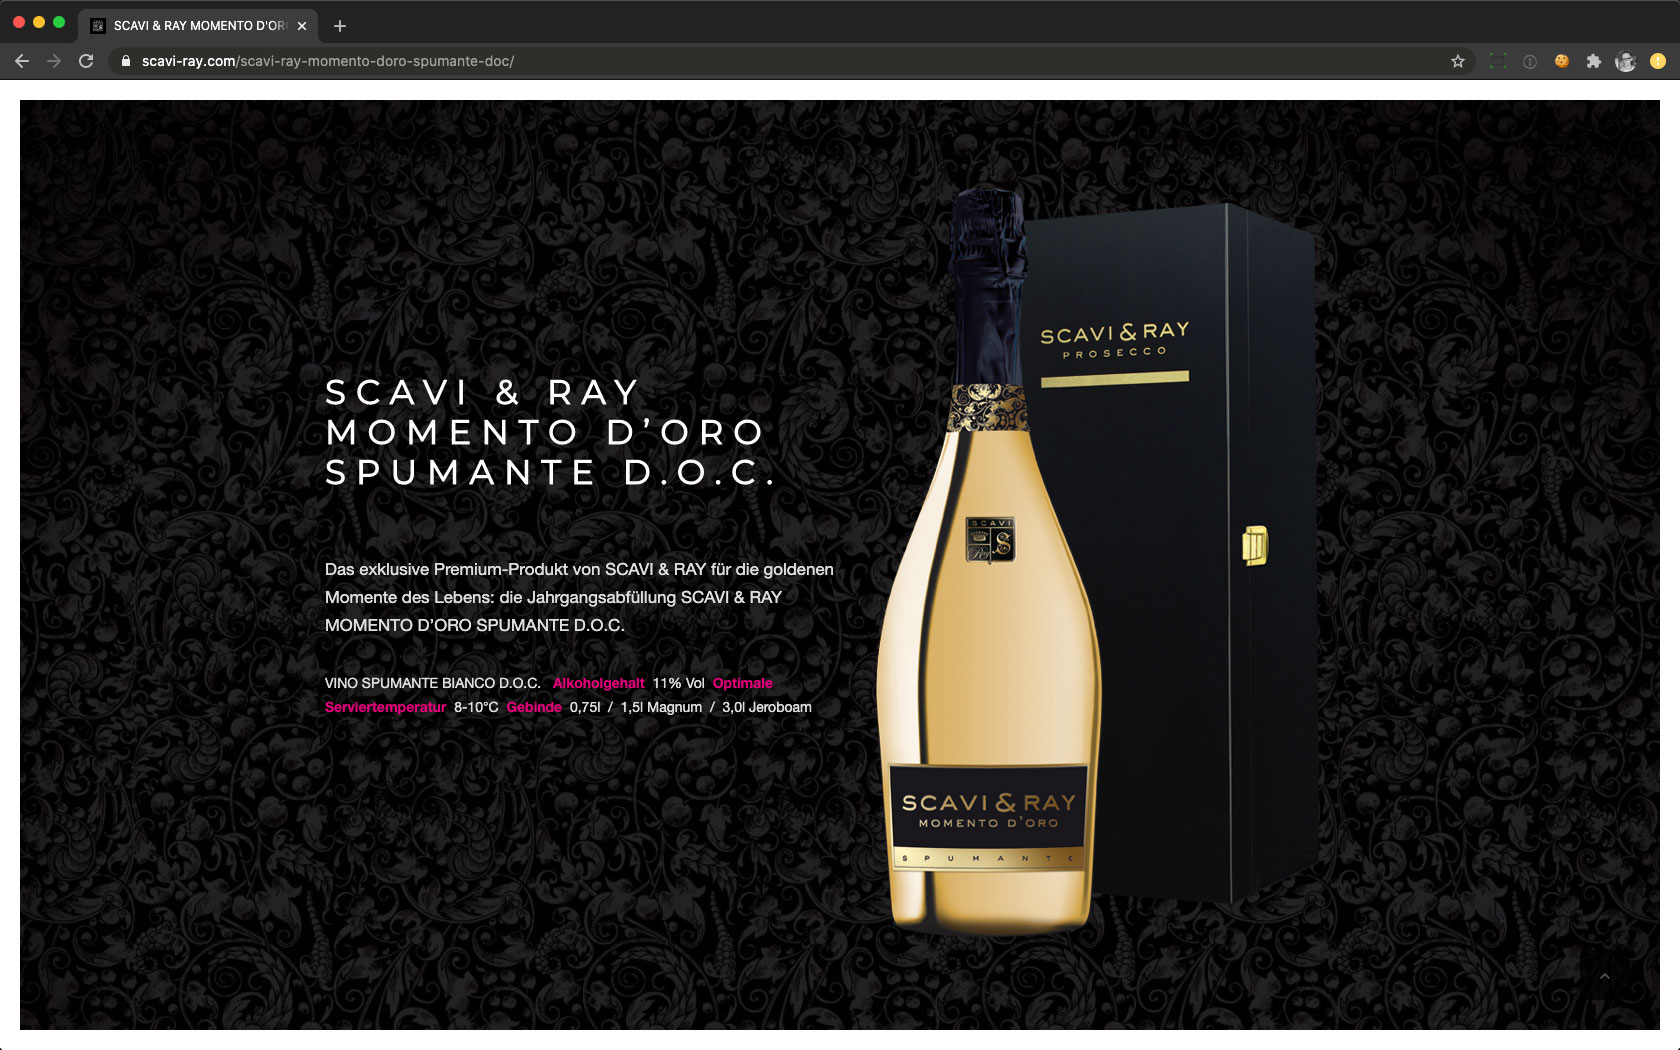This screenshot has width=1680, height=1050.
Task: Open the cookie extension icon
Action: 1561,61
